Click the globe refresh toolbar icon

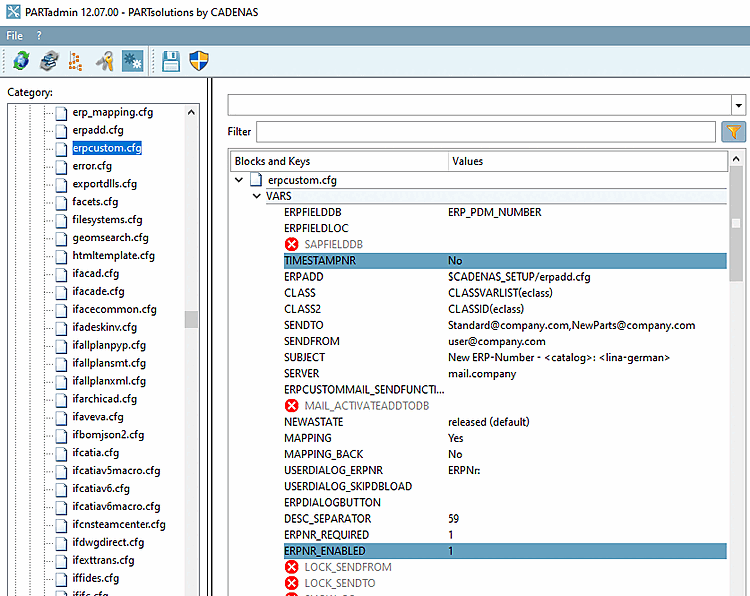(21, 61)
